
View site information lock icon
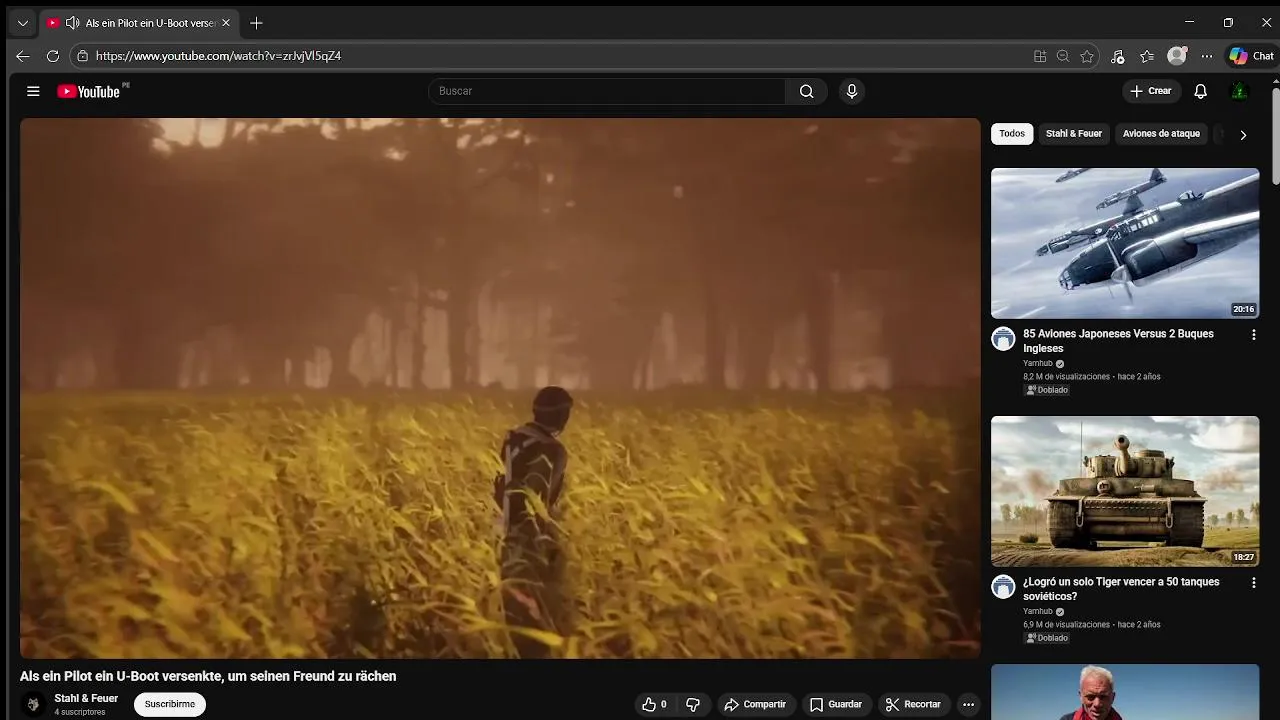coord(83,56)
